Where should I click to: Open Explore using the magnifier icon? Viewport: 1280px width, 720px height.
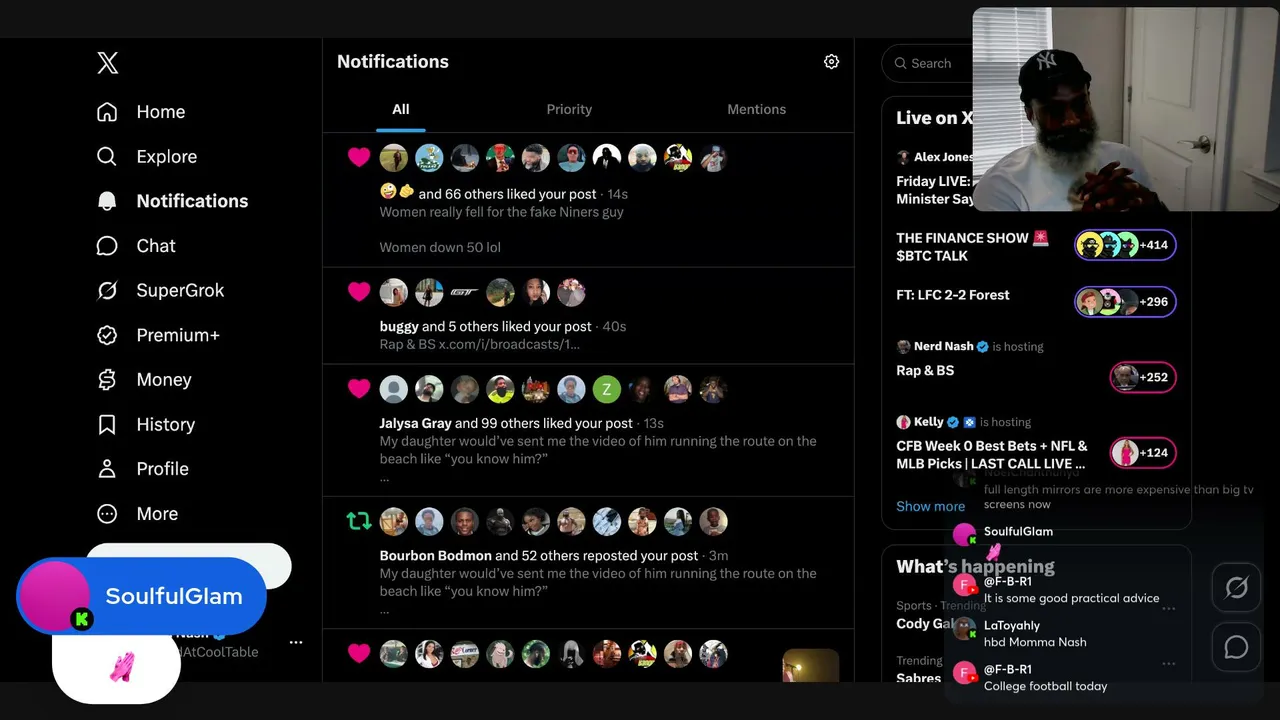pyautogui.click(x=107, y=156)
